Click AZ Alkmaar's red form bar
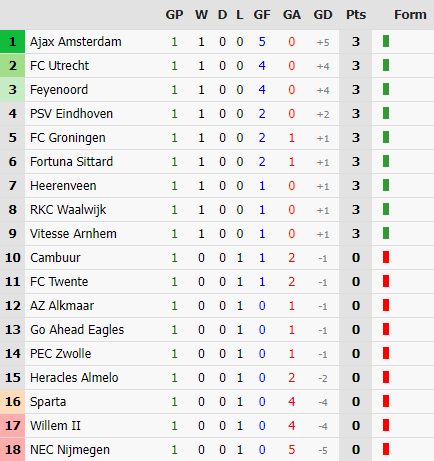Viewport: 434px width, 461px height. 386,305
